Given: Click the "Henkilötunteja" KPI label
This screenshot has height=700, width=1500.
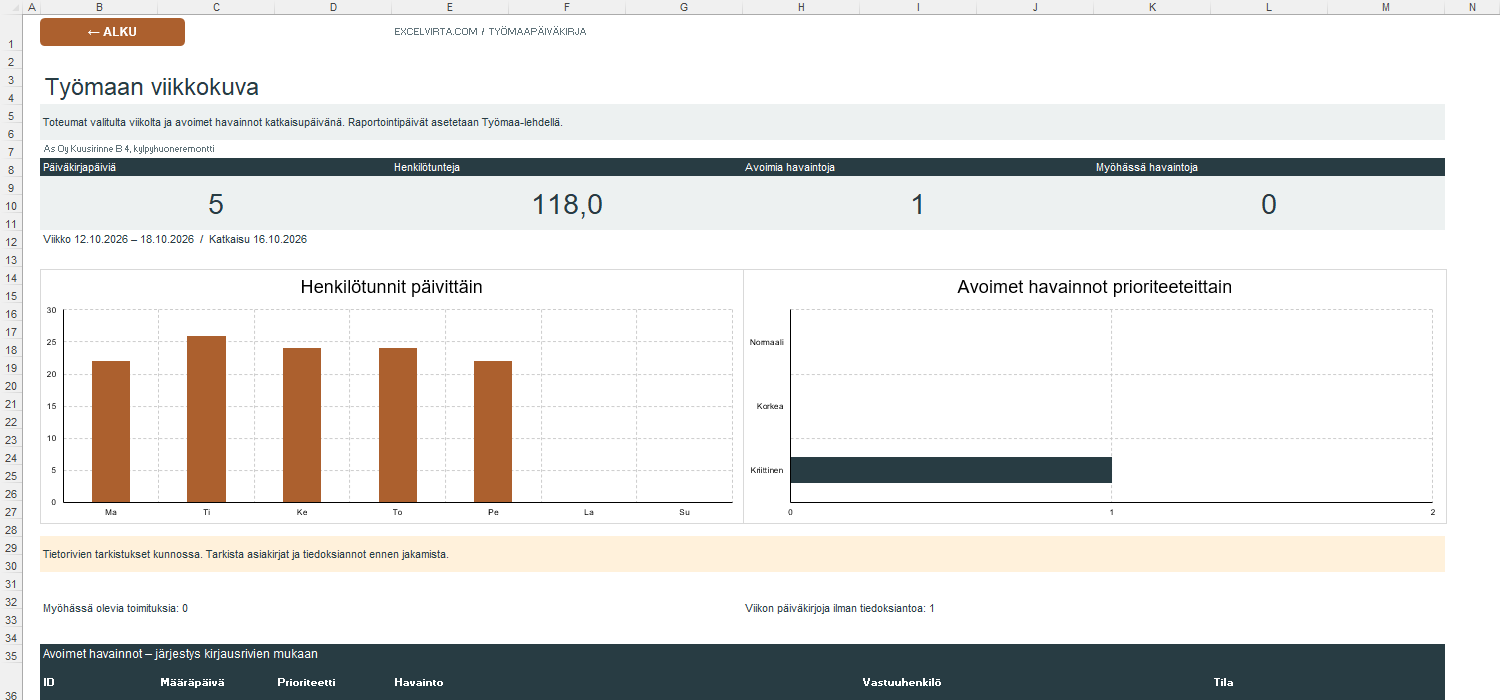Looking at the screenshot, I should click(427, 167).
